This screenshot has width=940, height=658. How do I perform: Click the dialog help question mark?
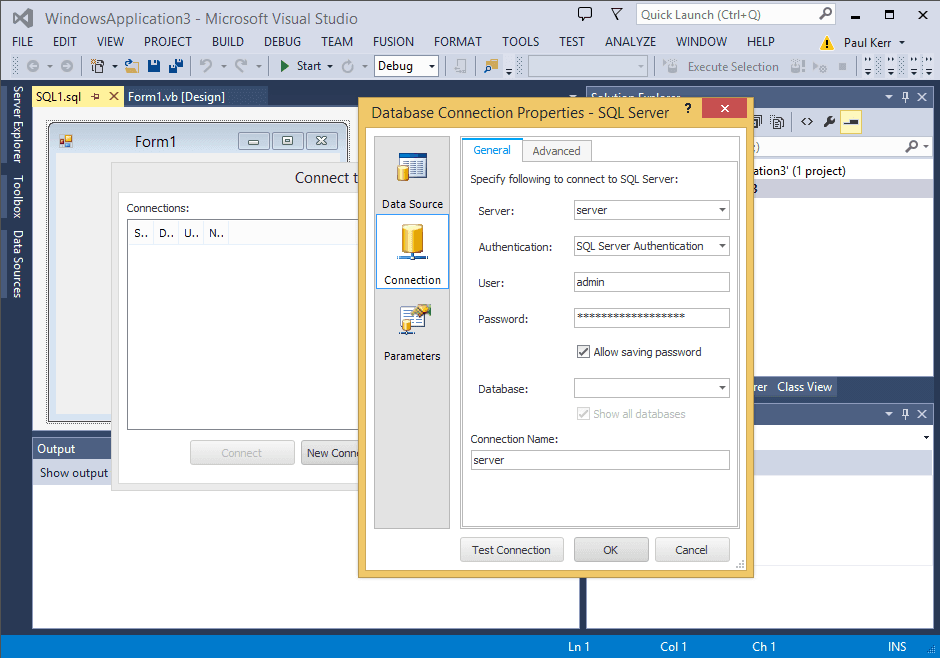click(688, 108)
